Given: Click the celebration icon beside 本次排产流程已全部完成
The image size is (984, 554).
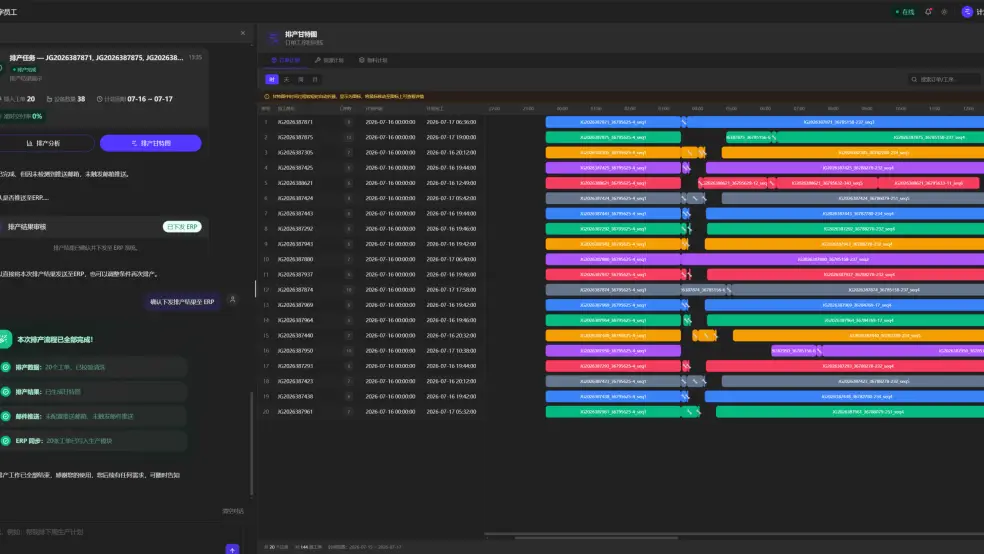Looking at the screenshot, I should tap(5, 339).
